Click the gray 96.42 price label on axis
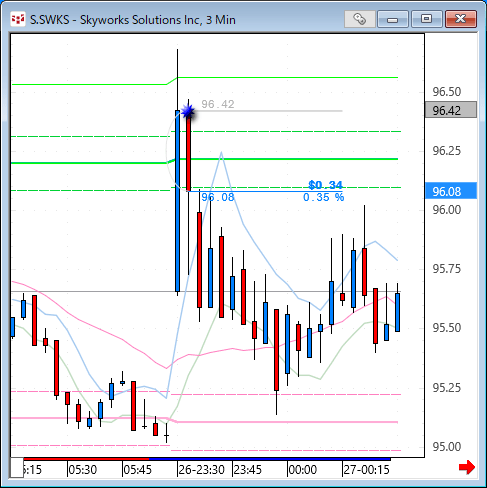Viewport: 487px width, 488px height. coord(451,110)
